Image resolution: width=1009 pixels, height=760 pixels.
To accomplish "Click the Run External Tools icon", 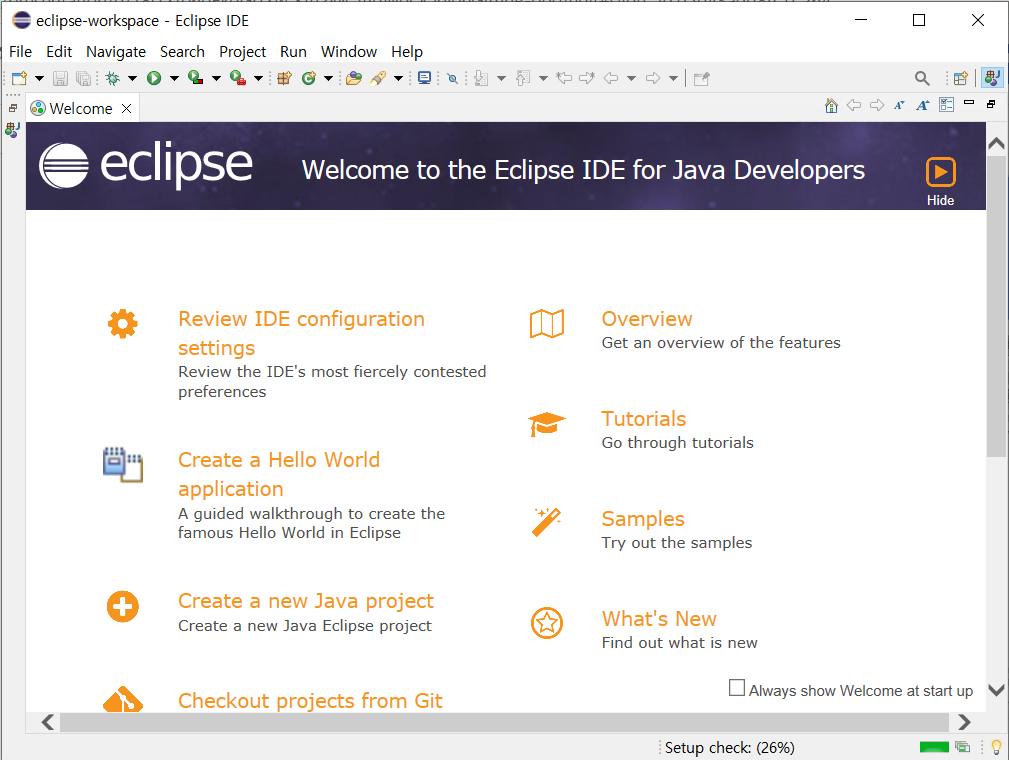I will point(238,79).
